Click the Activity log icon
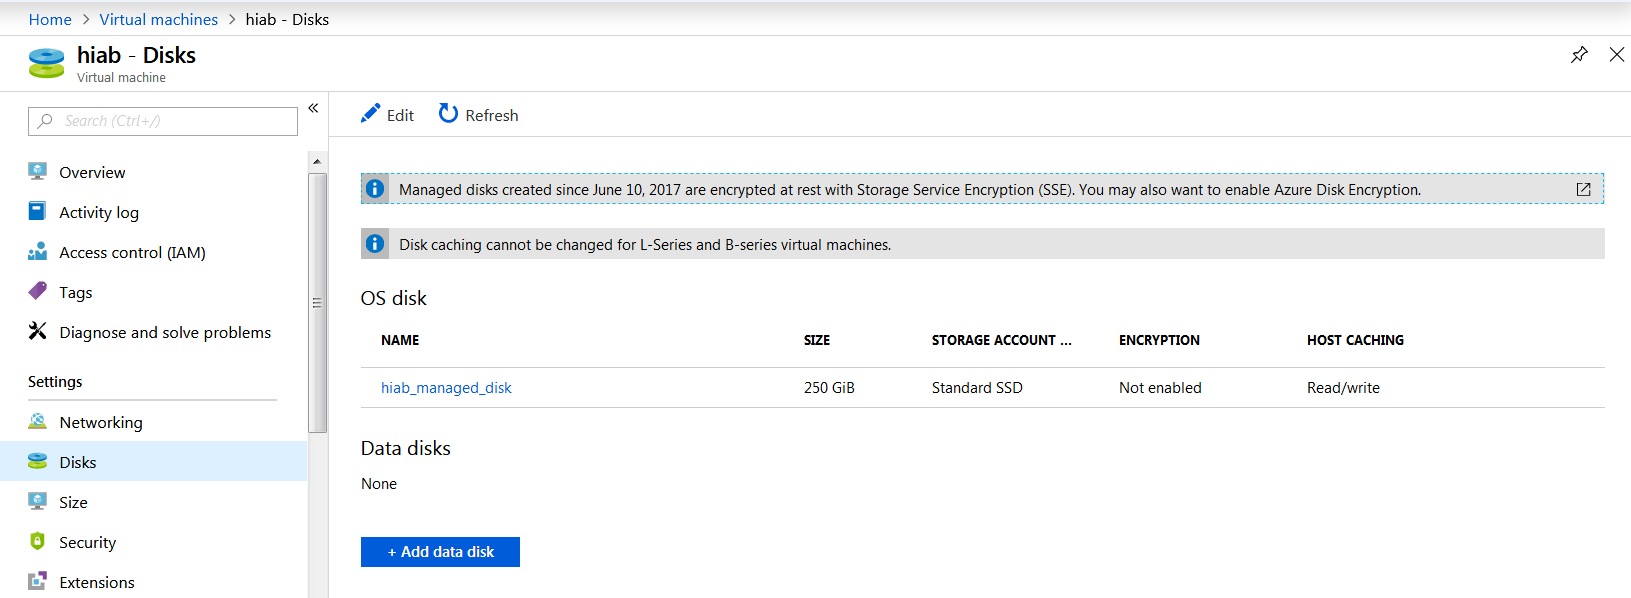Viewport: 1631px width, 598px height. pos(37,211)
